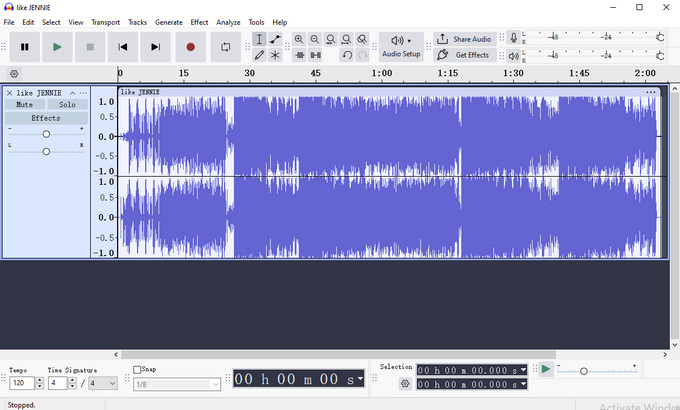The width and height of the screenshot is (680, 410).
Task: Open the like JENNIE track name label
Action: click(x=39, y=93)
